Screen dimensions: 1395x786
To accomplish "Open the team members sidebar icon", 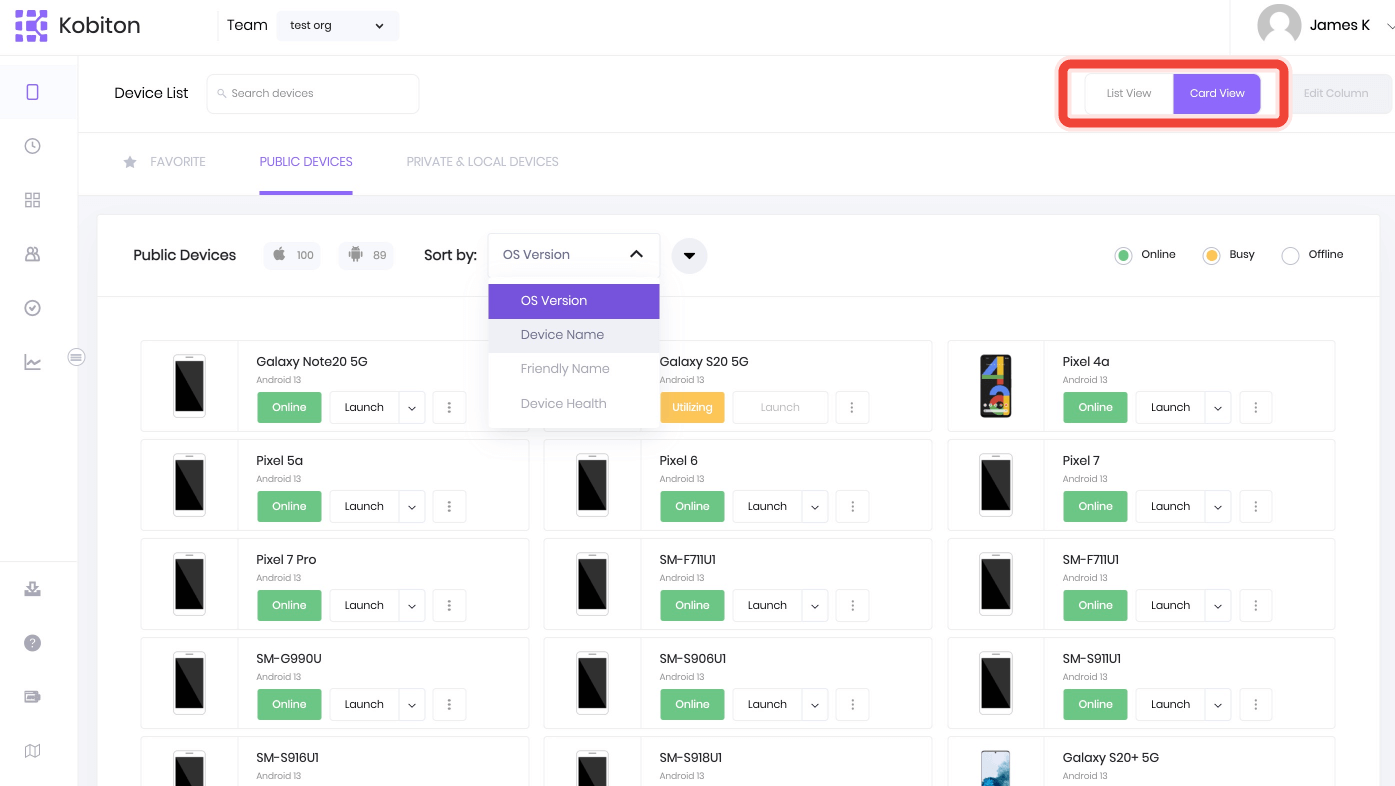I will (32, 254).
